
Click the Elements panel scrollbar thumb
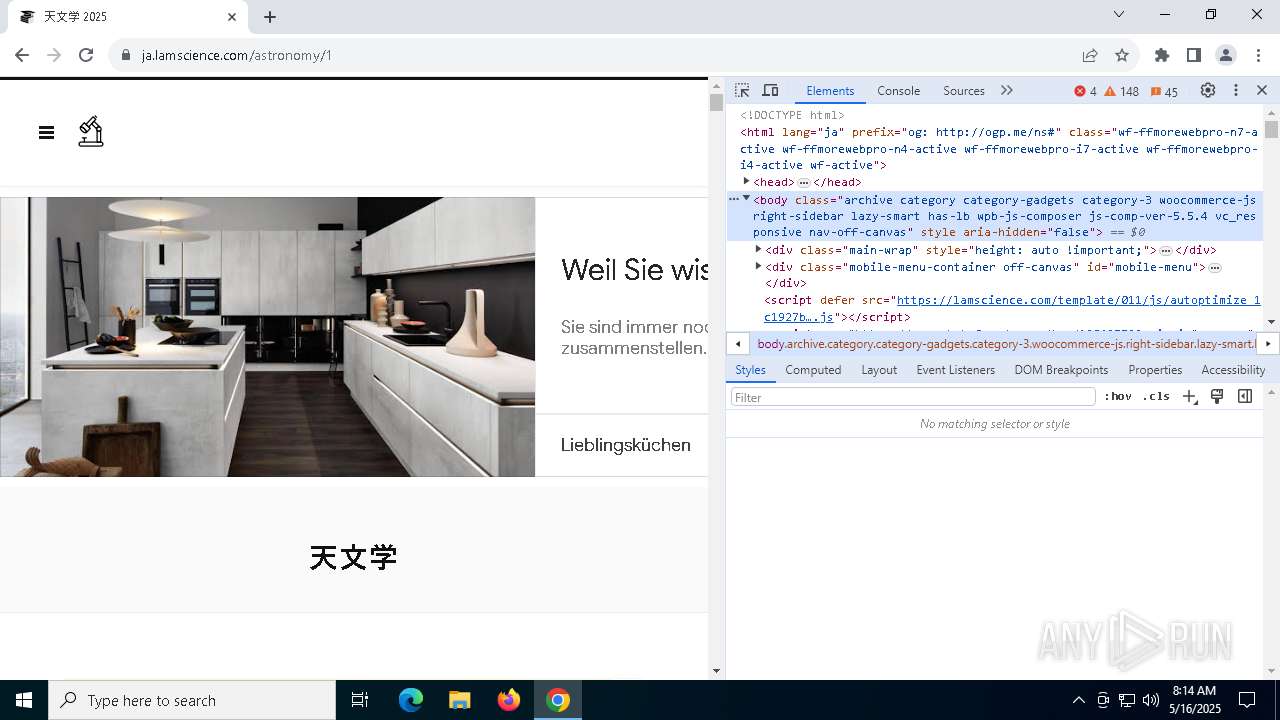coord(1271,129)
